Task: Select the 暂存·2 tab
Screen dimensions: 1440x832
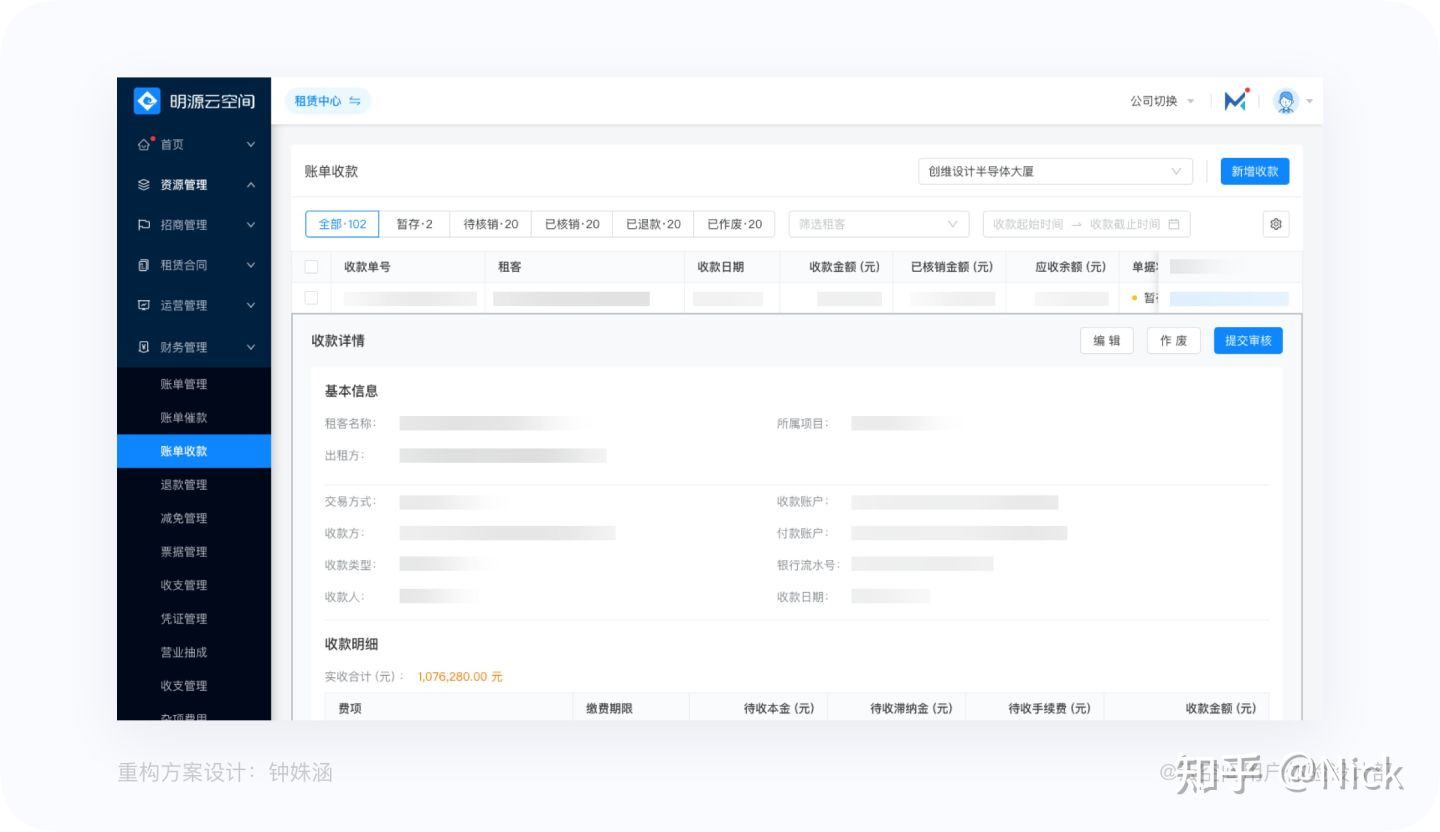Action: [x=414, y=224]
